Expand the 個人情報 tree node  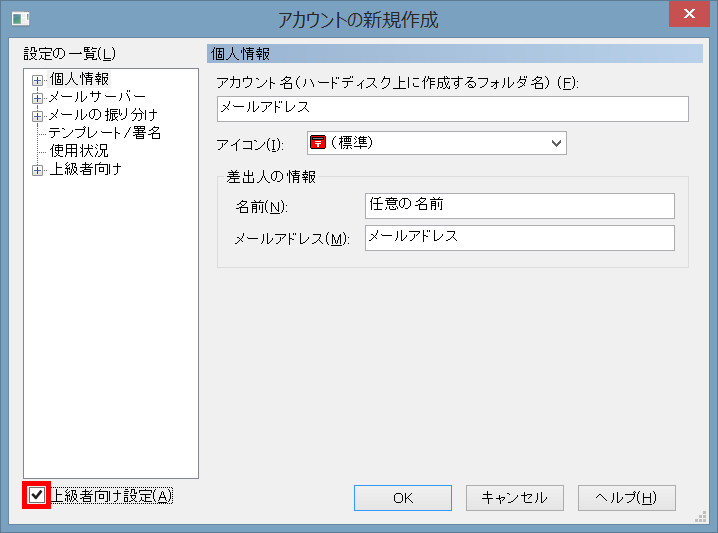(x=38, y=80)
